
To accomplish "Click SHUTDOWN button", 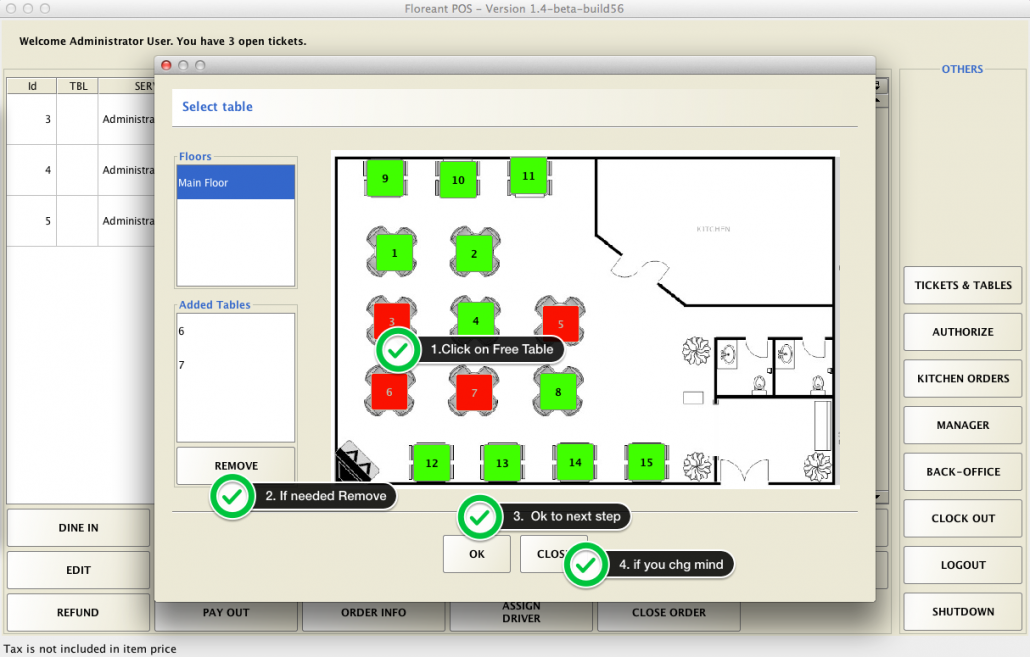I will pos(963,612).
